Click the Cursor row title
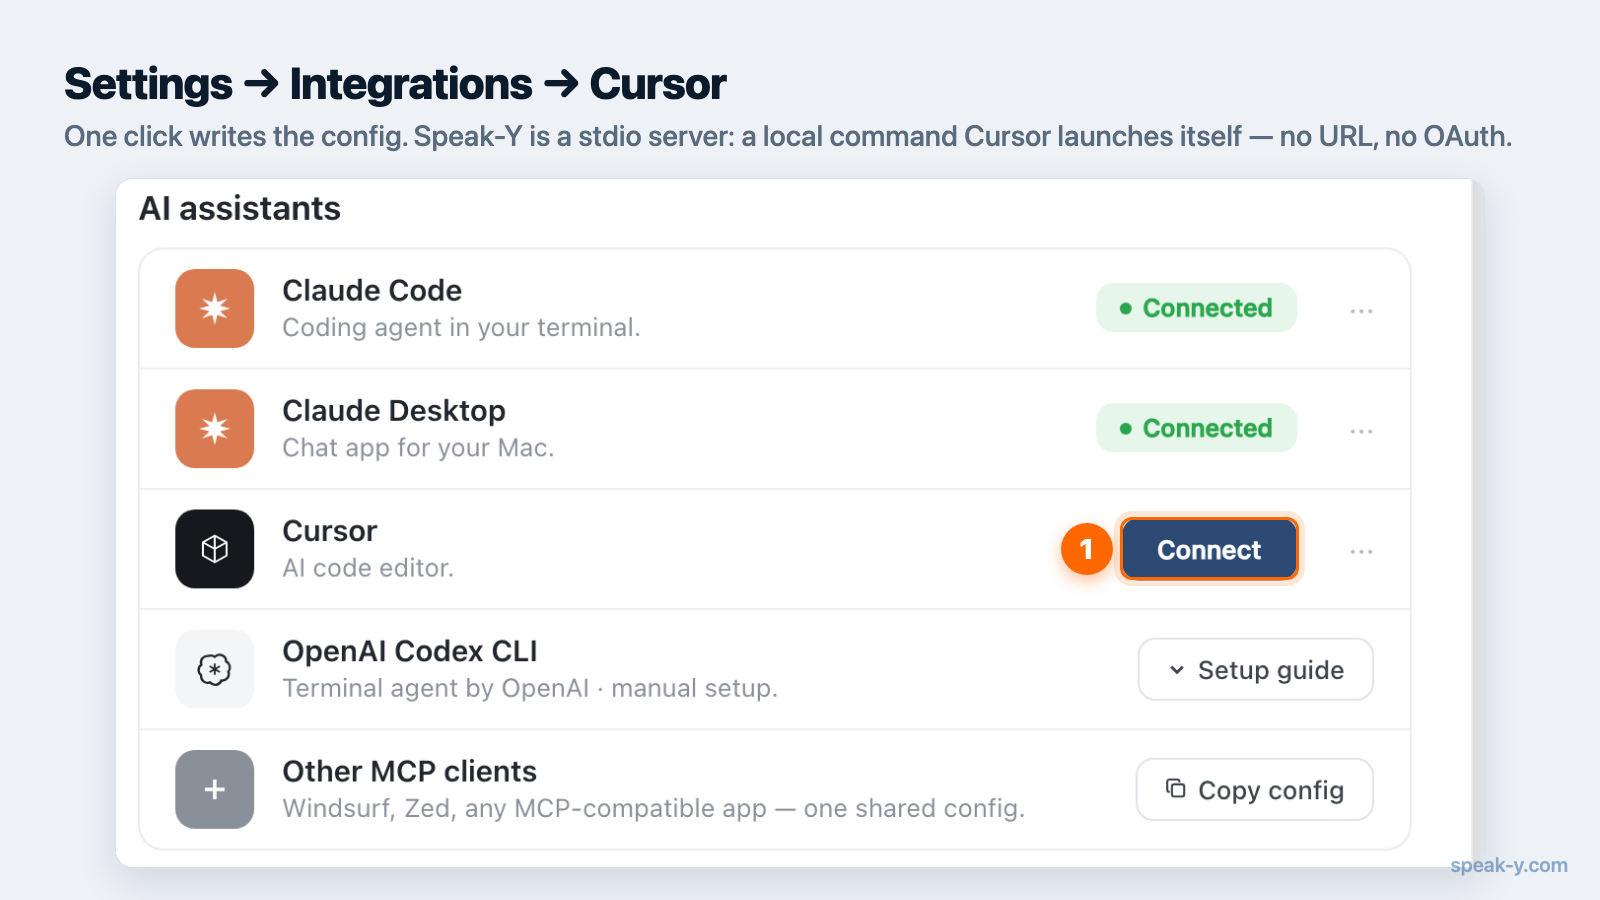Screen dimensions: 1600x900 coord(330,530)
